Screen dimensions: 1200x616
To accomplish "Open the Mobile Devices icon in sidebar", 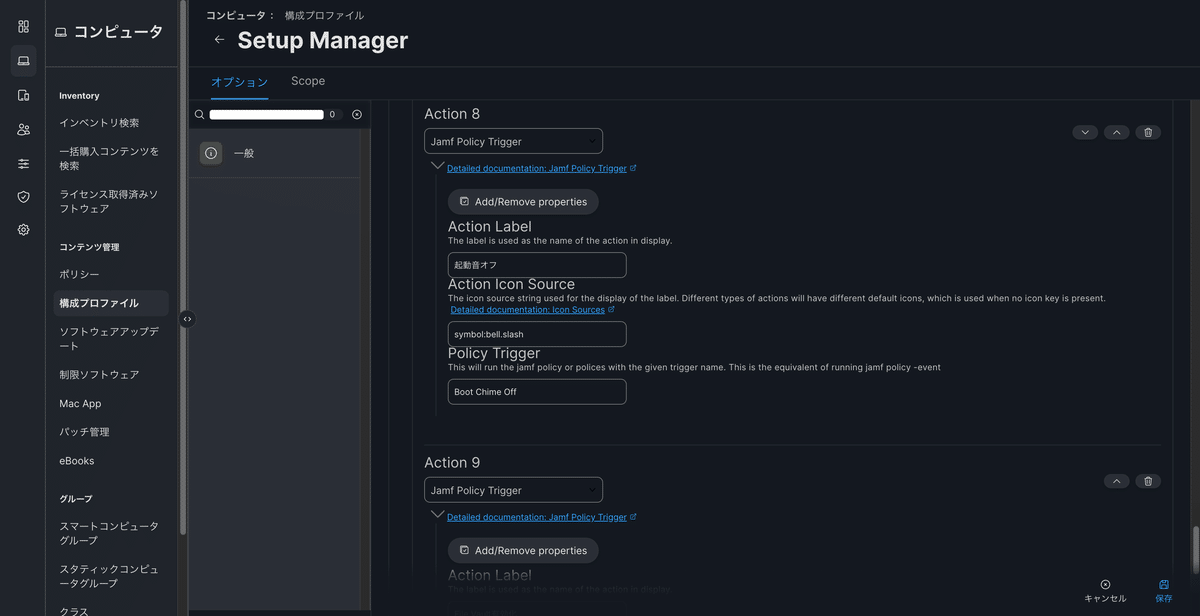I will coord(23,95).
